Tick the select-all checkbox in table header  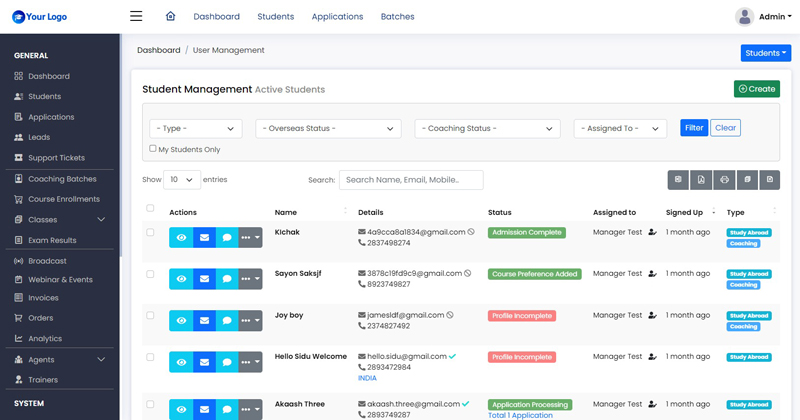(x=150, y=208)
